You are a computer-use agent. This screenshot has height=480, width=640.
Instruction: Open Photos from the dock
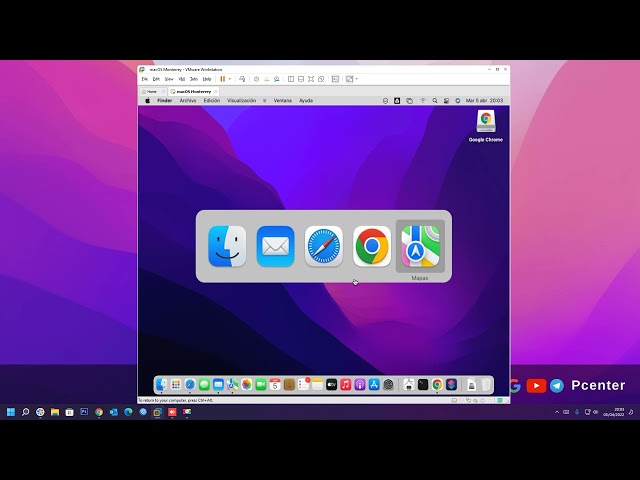247,384
